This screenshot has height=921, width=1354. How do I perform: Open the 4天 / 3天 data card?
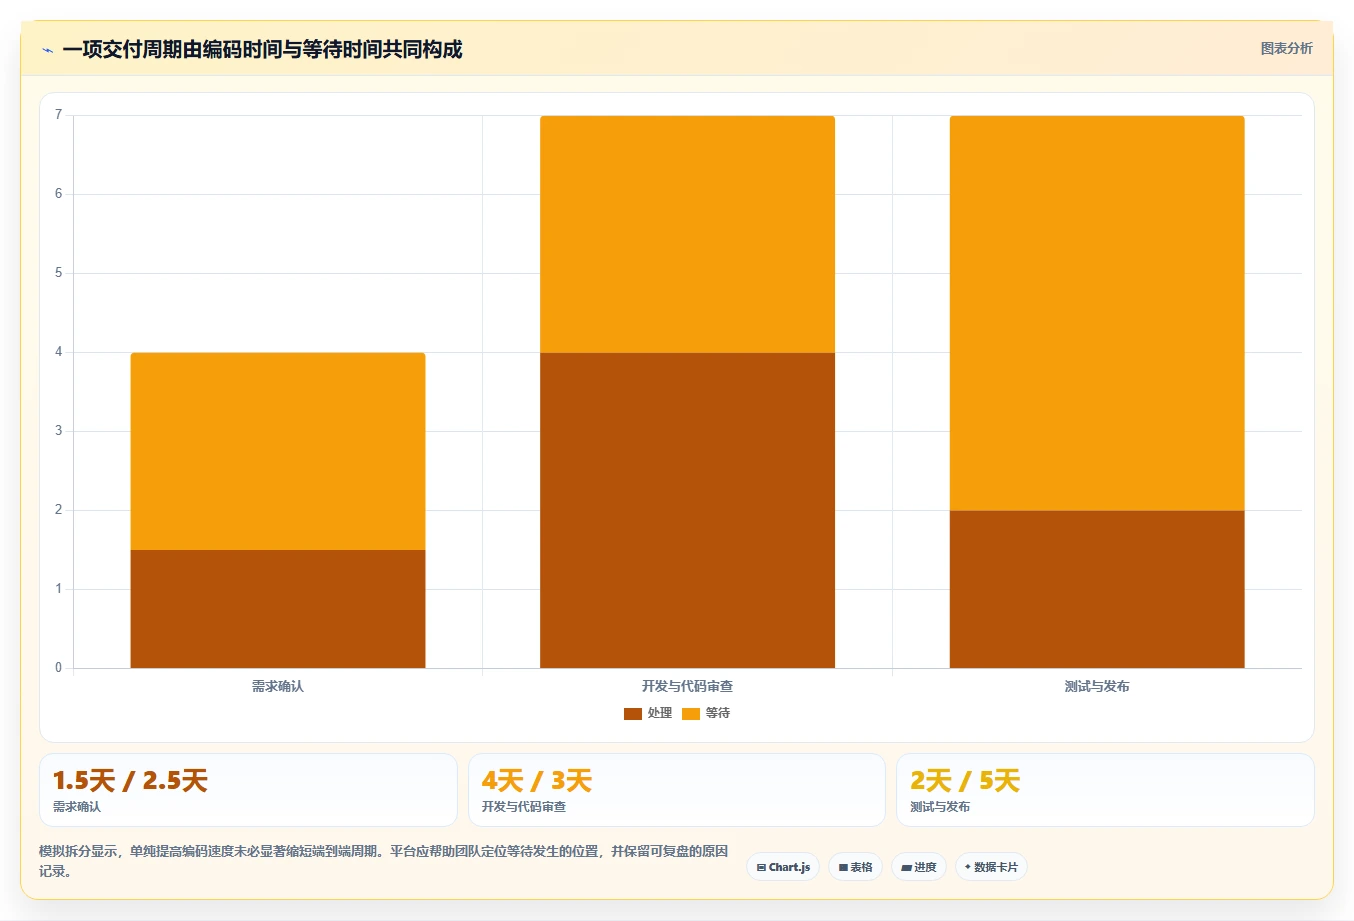677,790
